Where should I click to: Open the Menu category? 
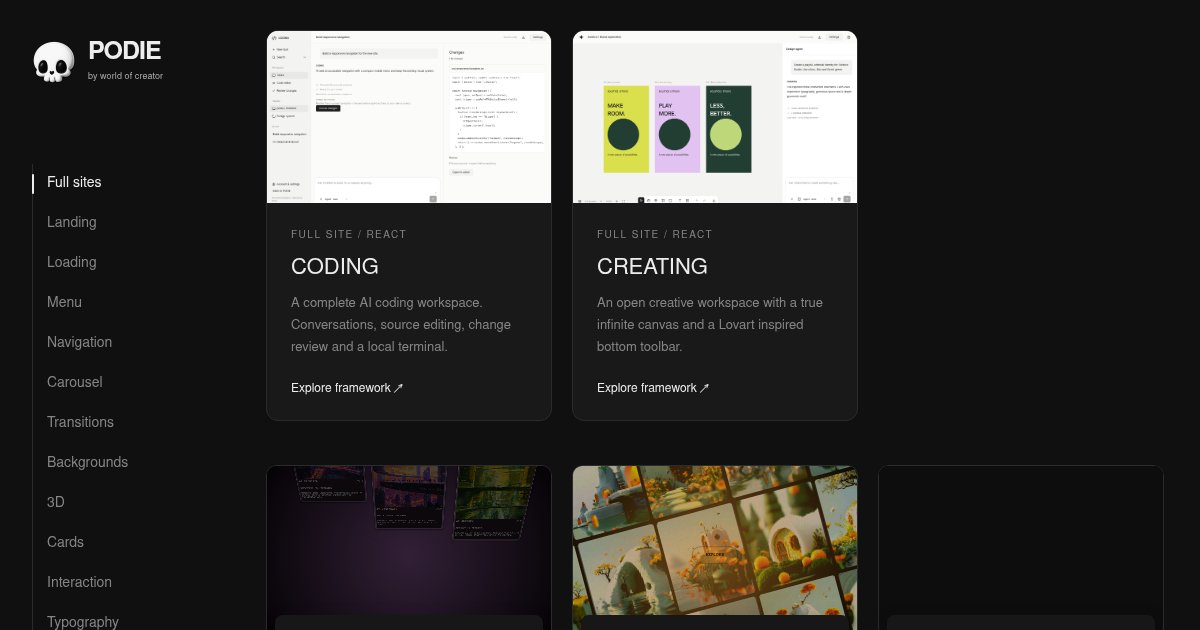point(64,302)
